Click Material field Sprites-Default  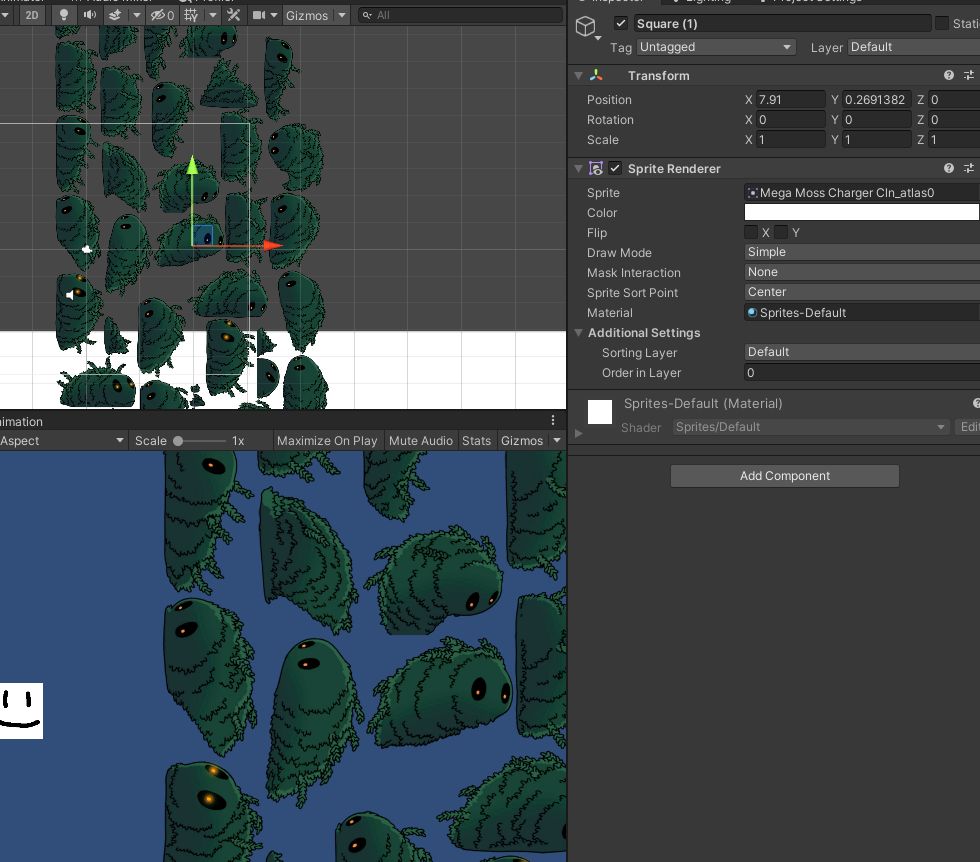point(862,313)
